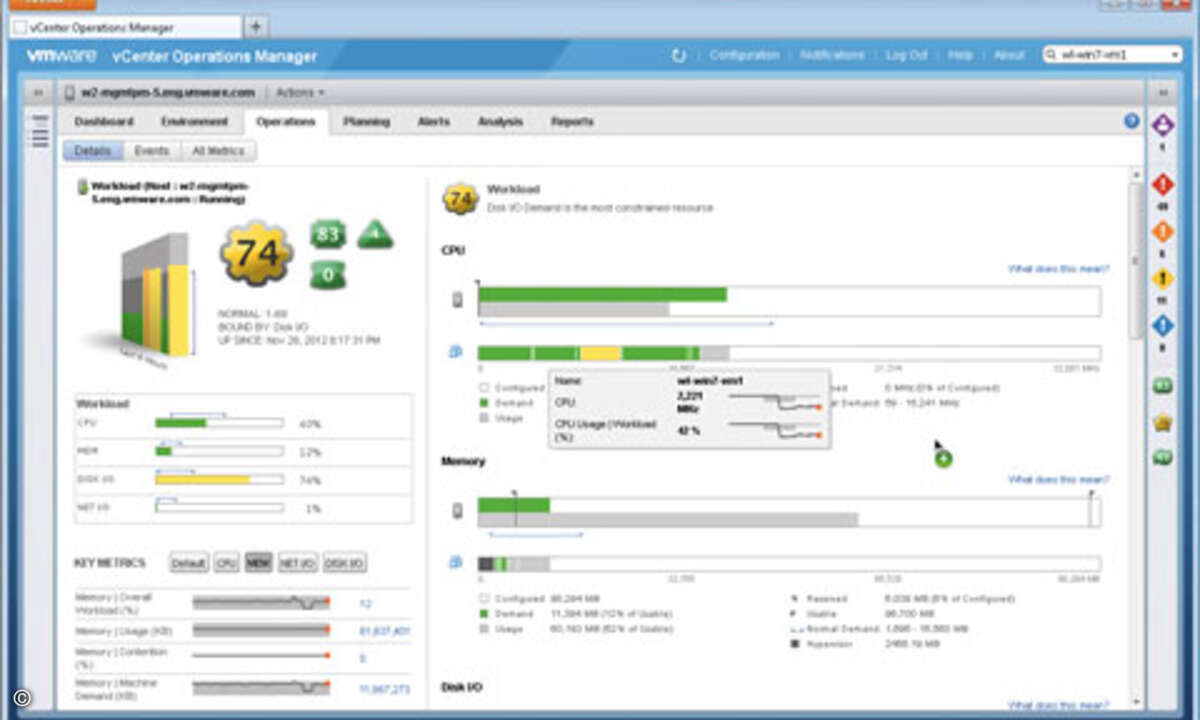Click the CPU workload bar at 40%
Screen dimensions: 1200x720
coord(219,423)
